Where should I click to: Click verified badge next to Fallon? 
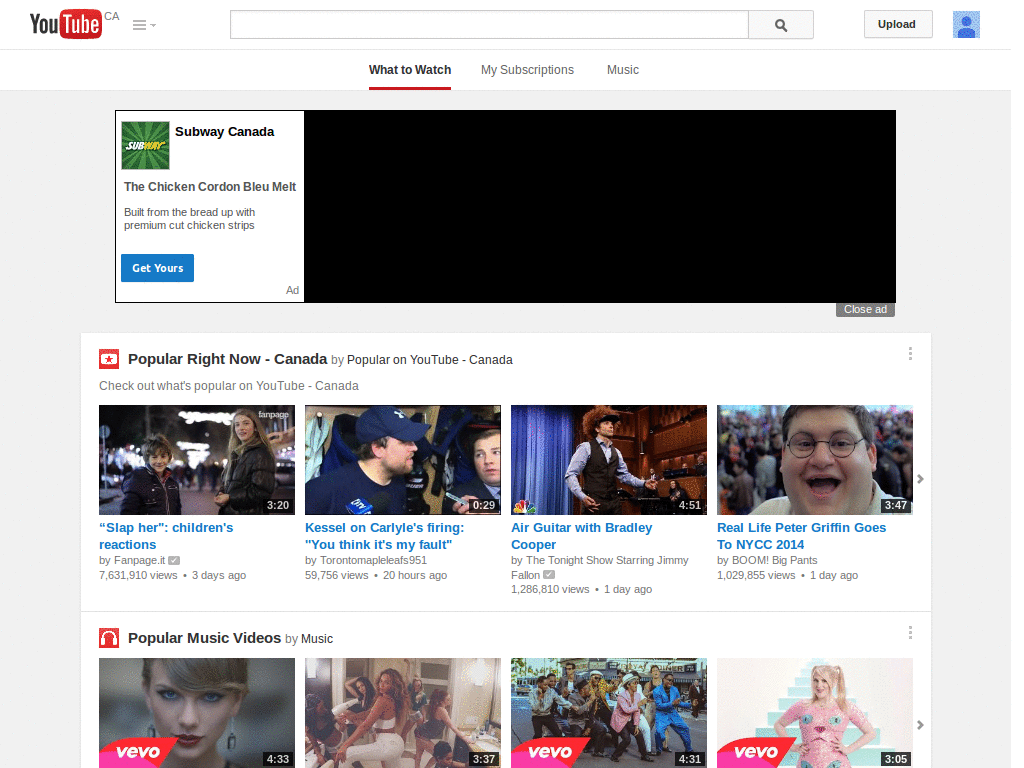coord(549,575)
